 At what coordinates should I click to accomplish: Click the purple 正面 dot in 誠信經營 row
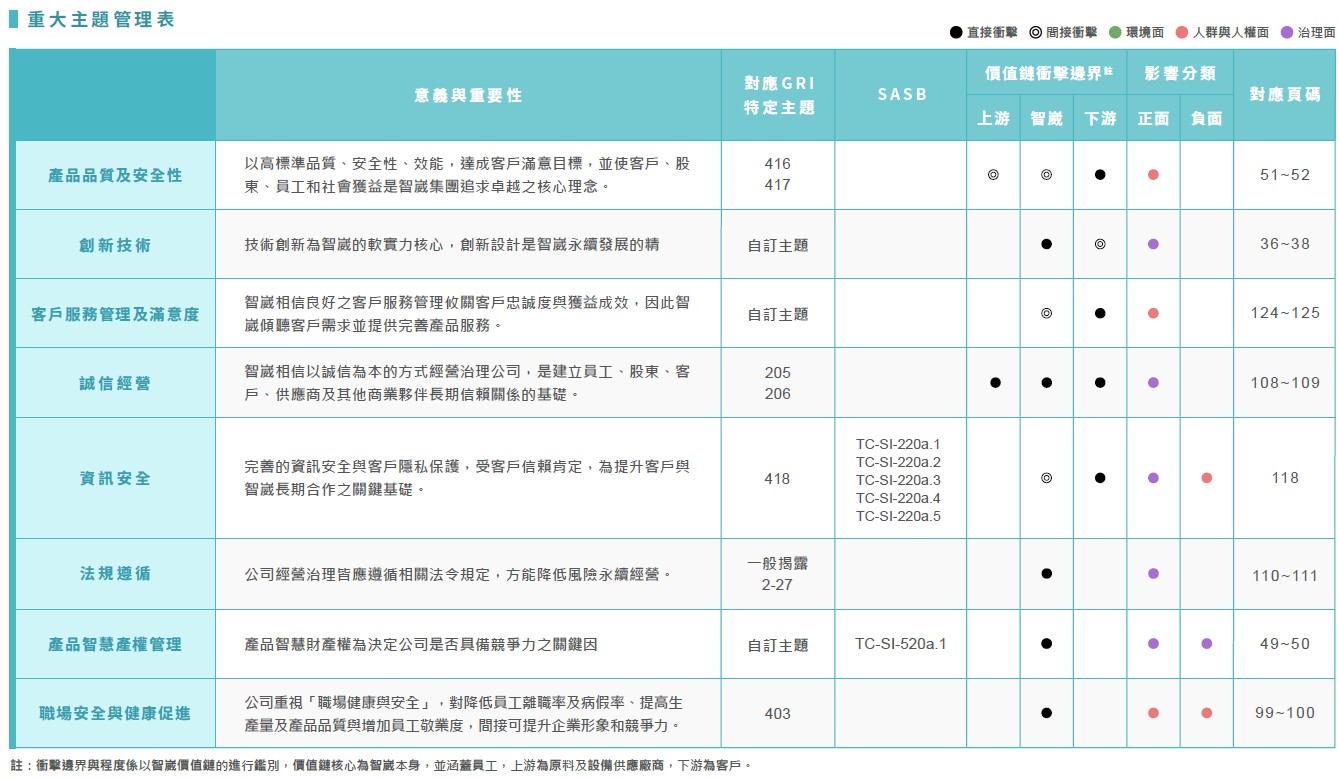tap(1153, 382)
